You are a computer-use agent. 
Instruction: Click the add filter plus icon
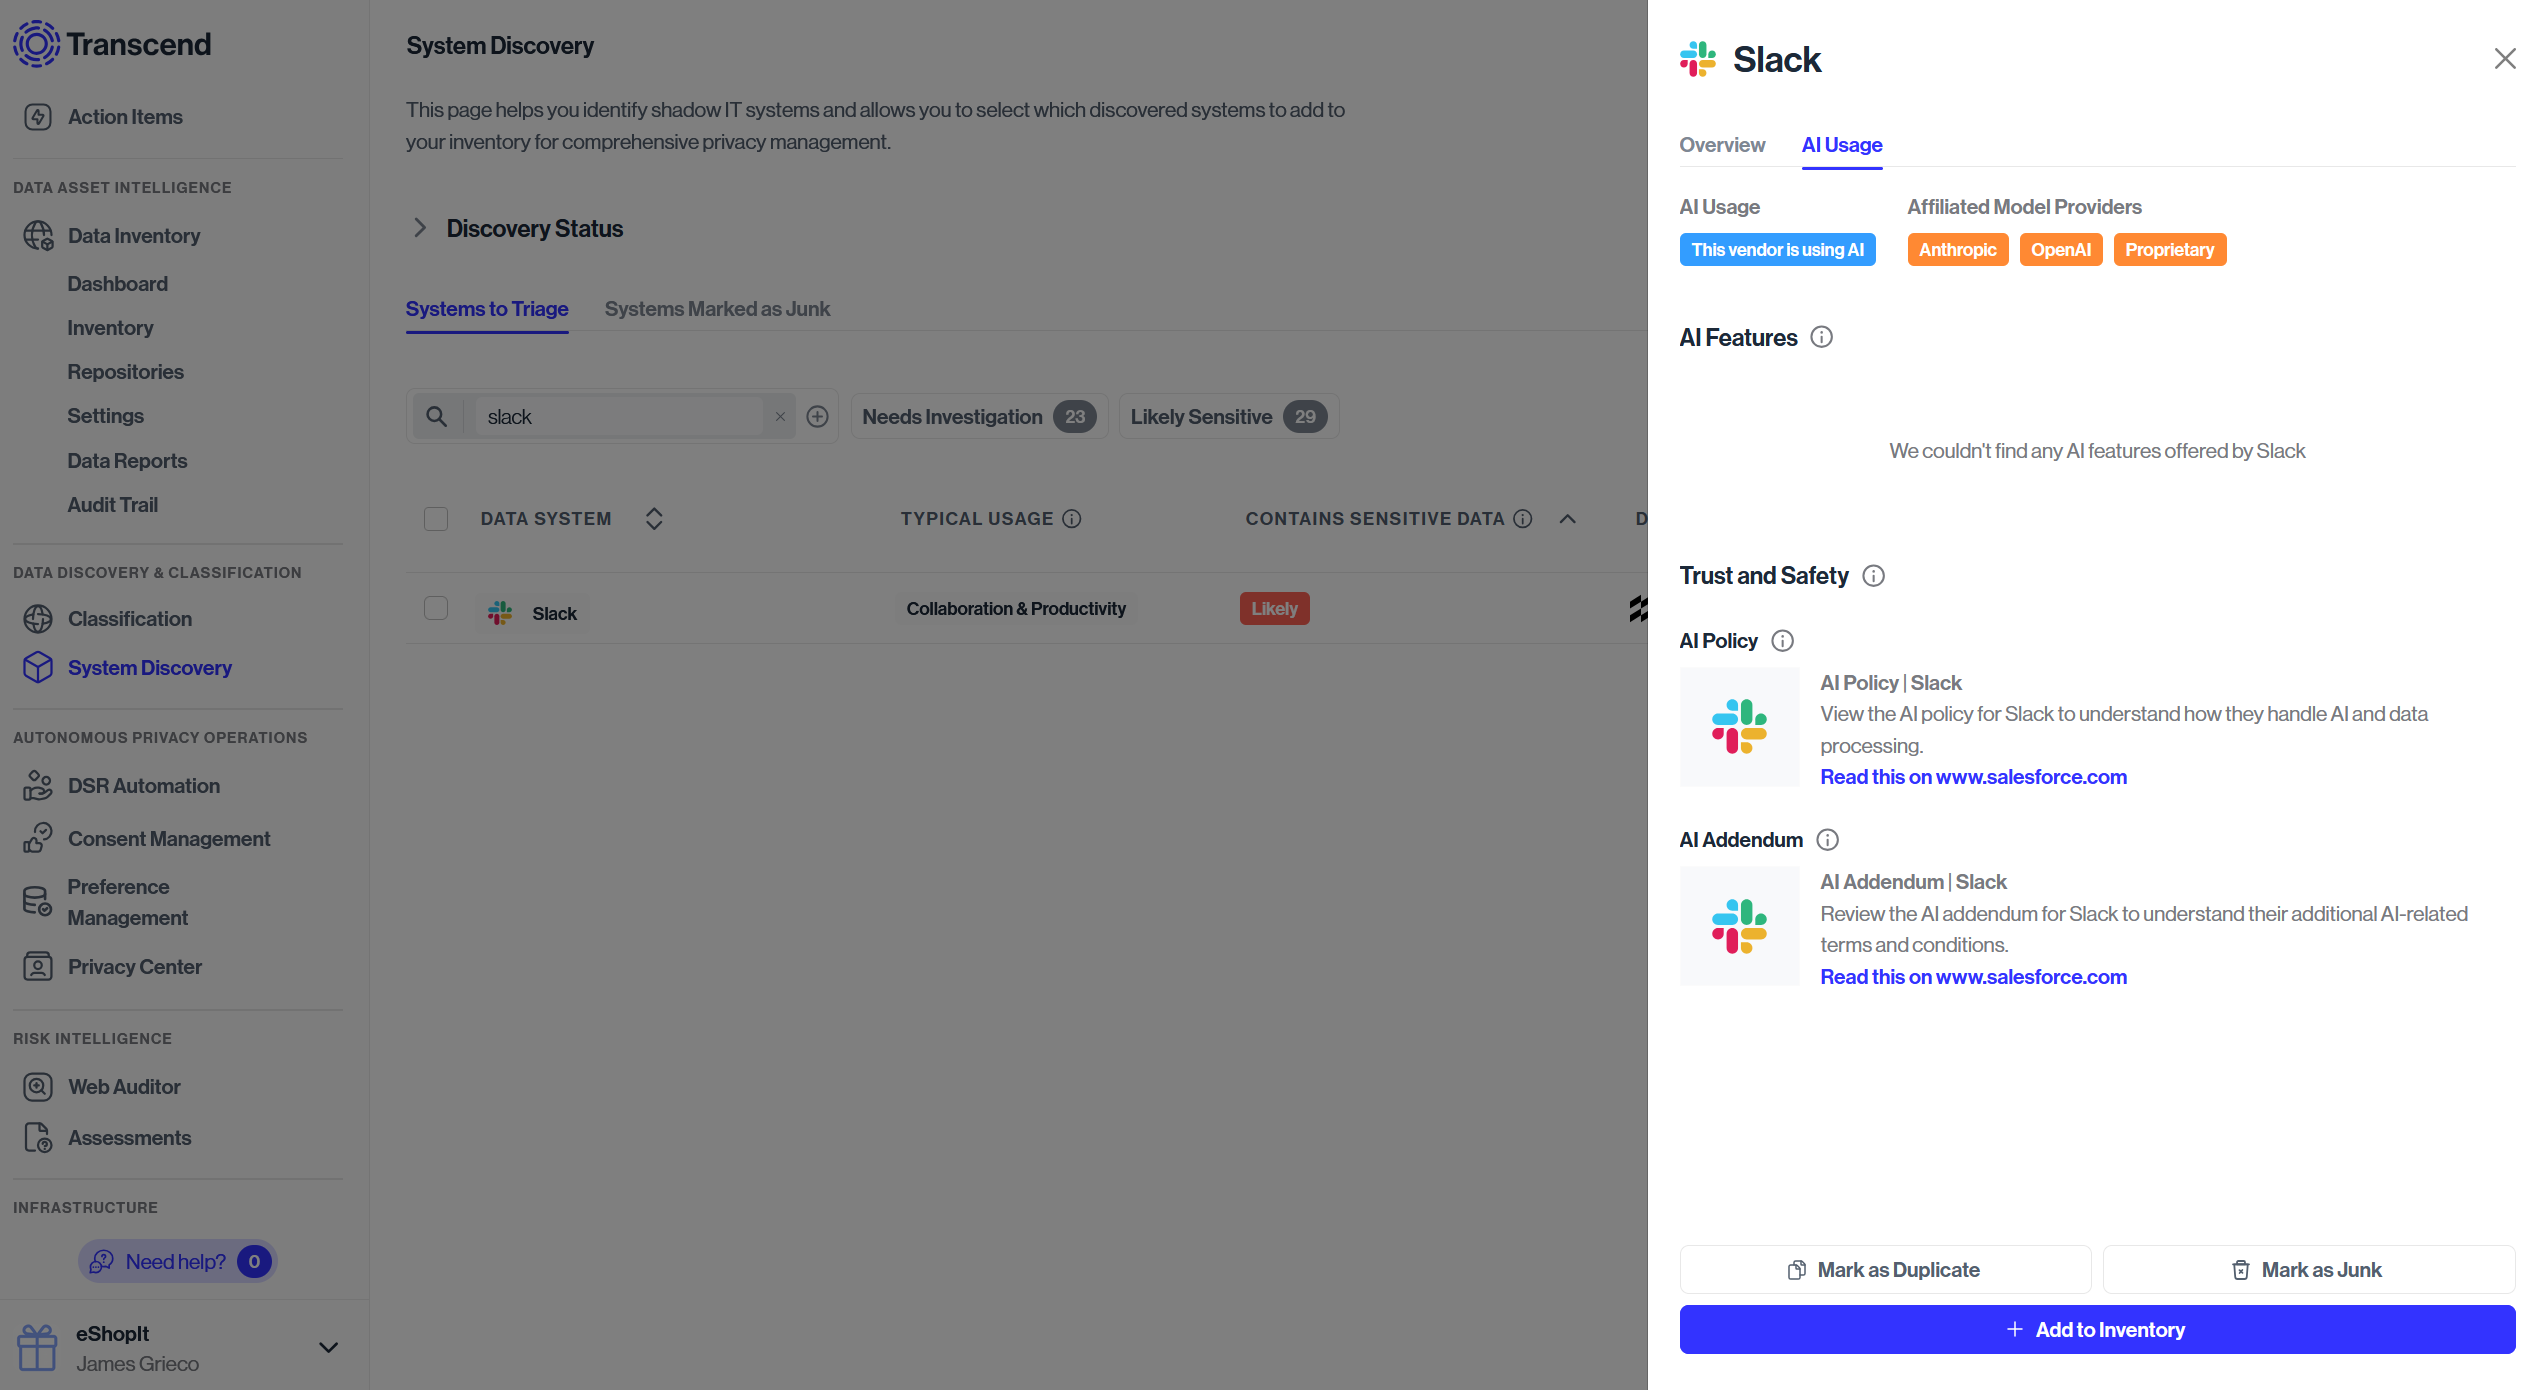point(818,417)
